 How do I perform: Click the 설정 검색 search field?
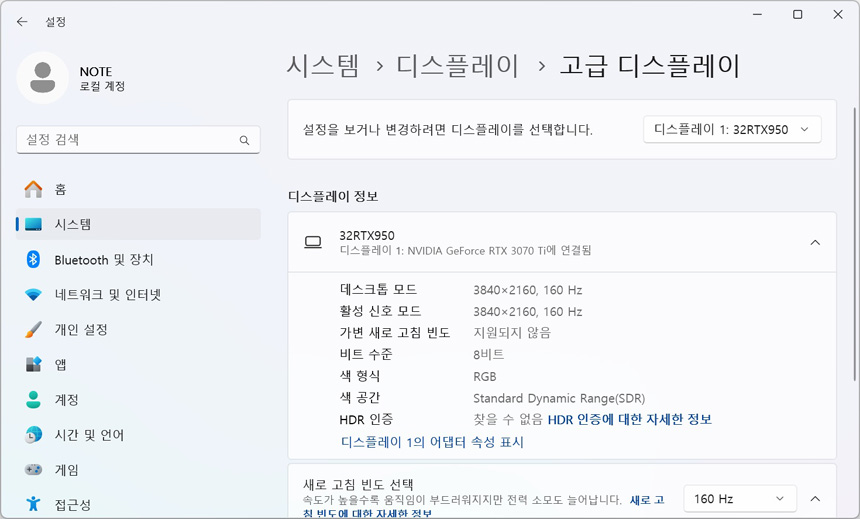pos(125,140)
